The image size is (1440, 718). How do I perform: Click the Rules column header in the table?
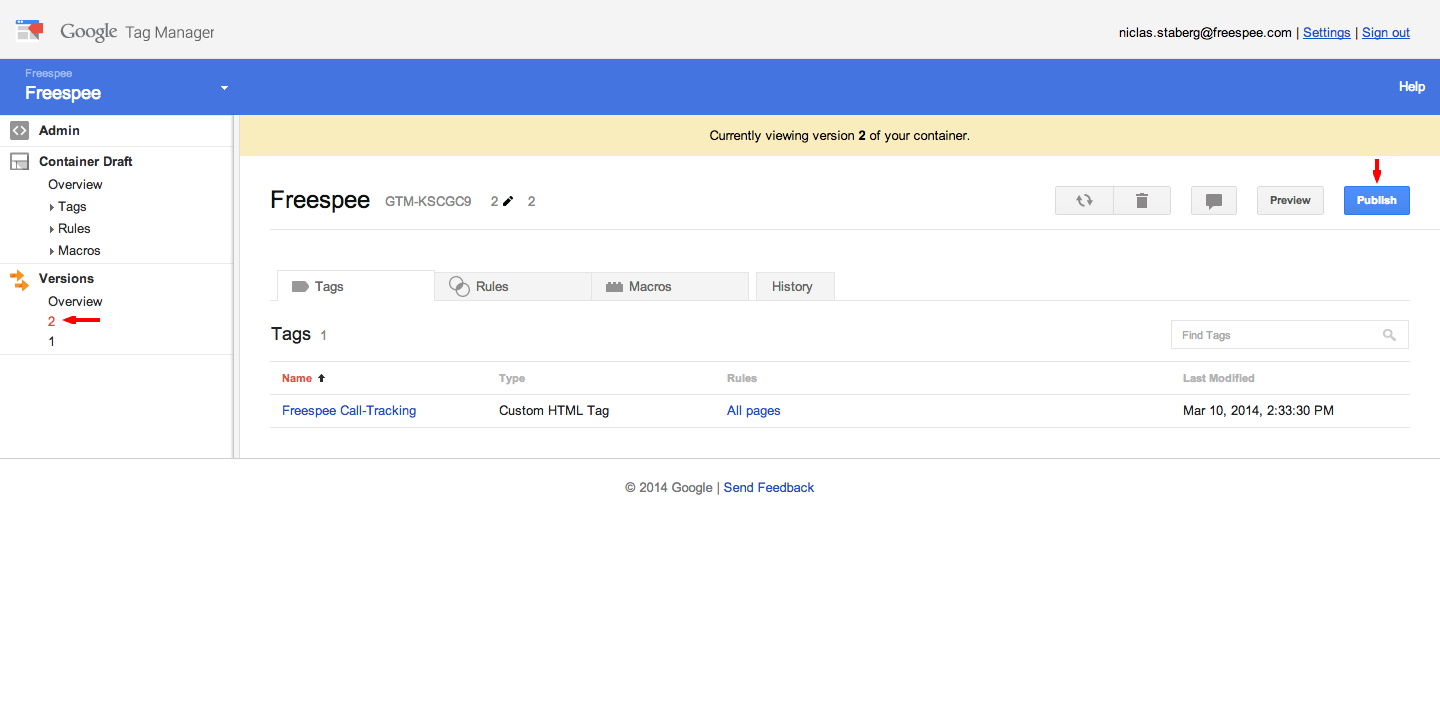coord(742,378)
